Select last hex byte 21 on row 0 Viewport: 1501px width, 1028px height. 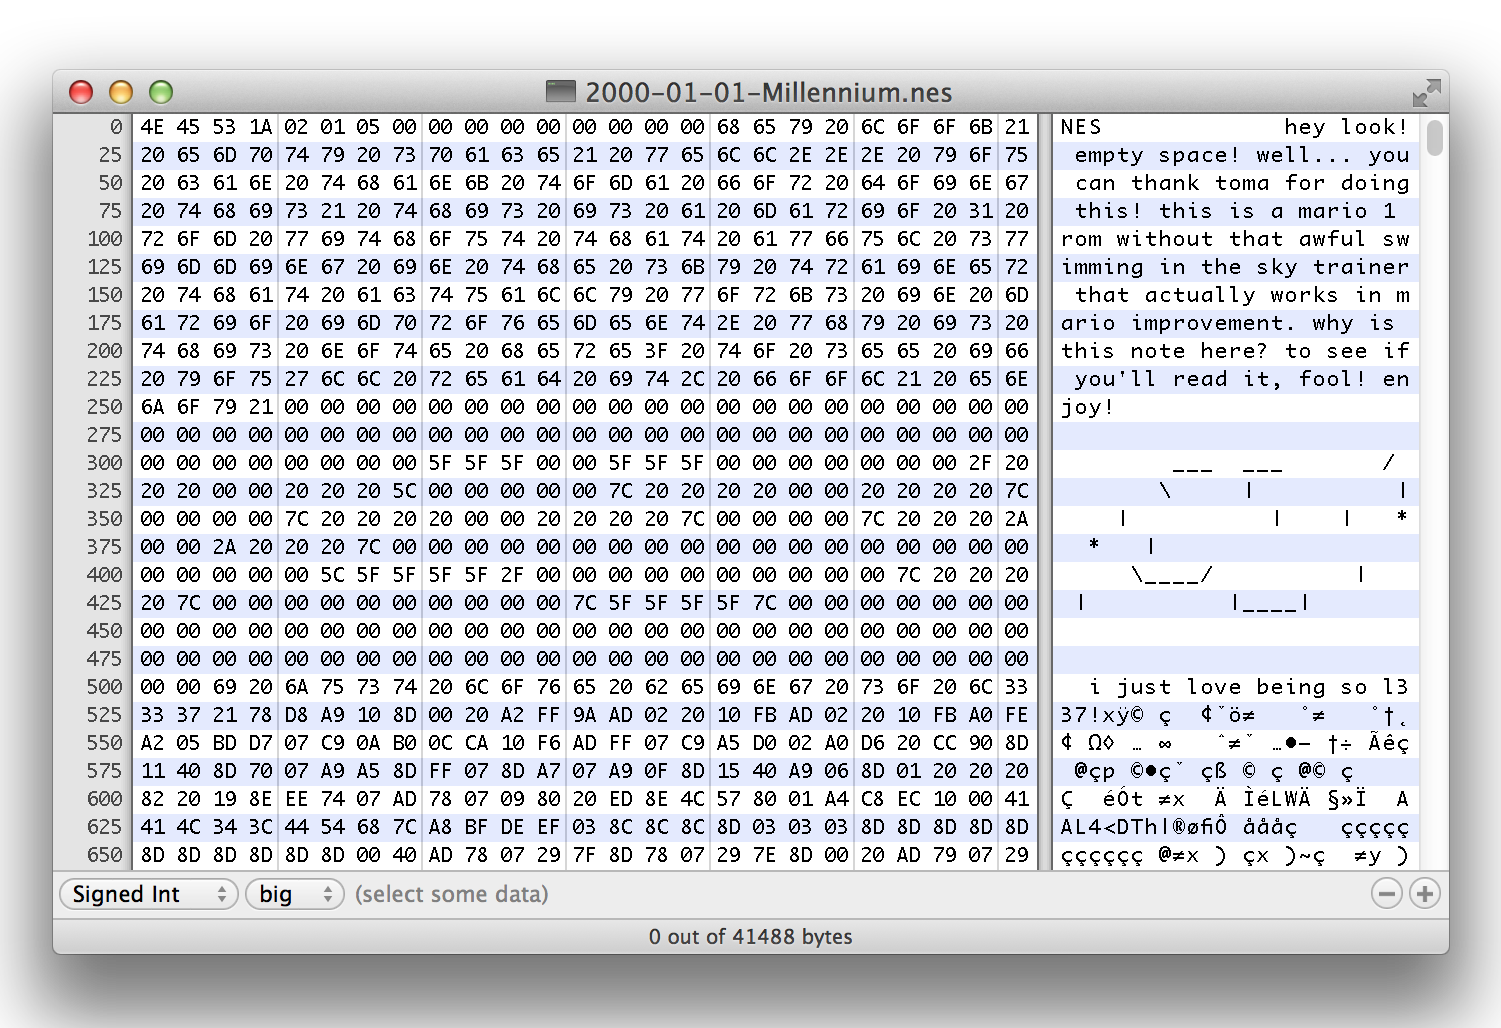(x=1017, y=127)
